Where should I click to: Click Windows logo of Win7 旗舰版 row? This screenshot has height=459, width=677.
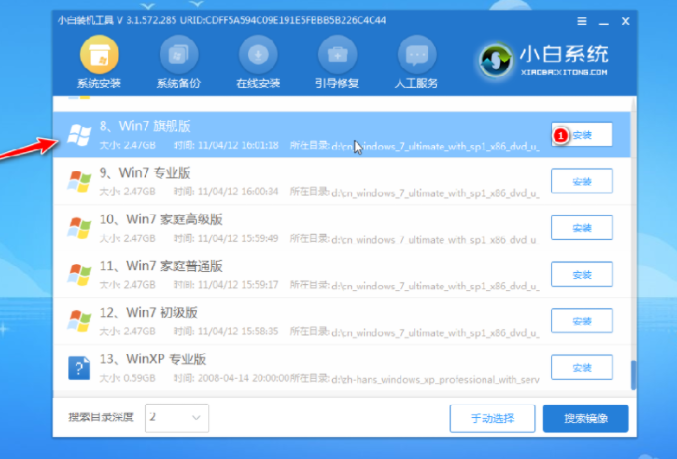tap(79, 135)
